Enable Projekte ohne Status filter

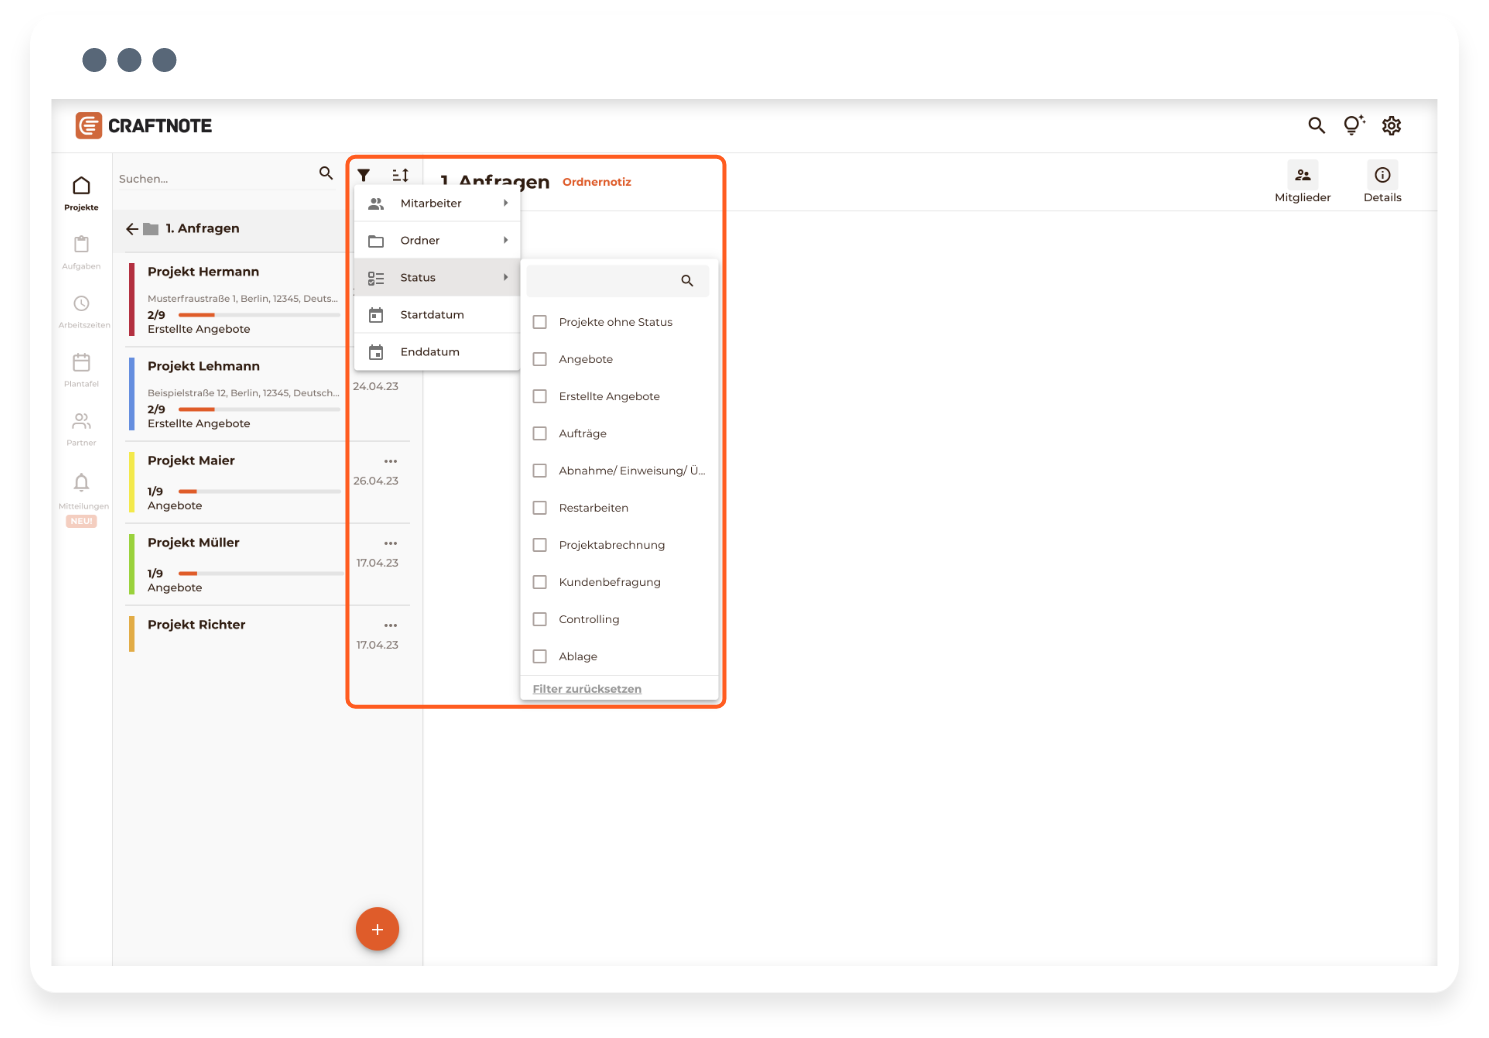click(540, 322)
